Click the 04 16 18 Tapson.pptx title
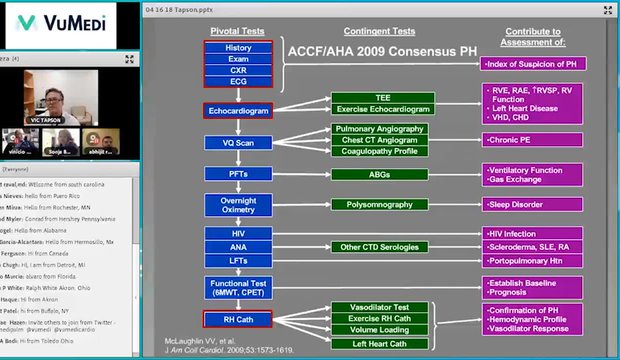Viewport: 620px width, 360px height. pos(179,10)
